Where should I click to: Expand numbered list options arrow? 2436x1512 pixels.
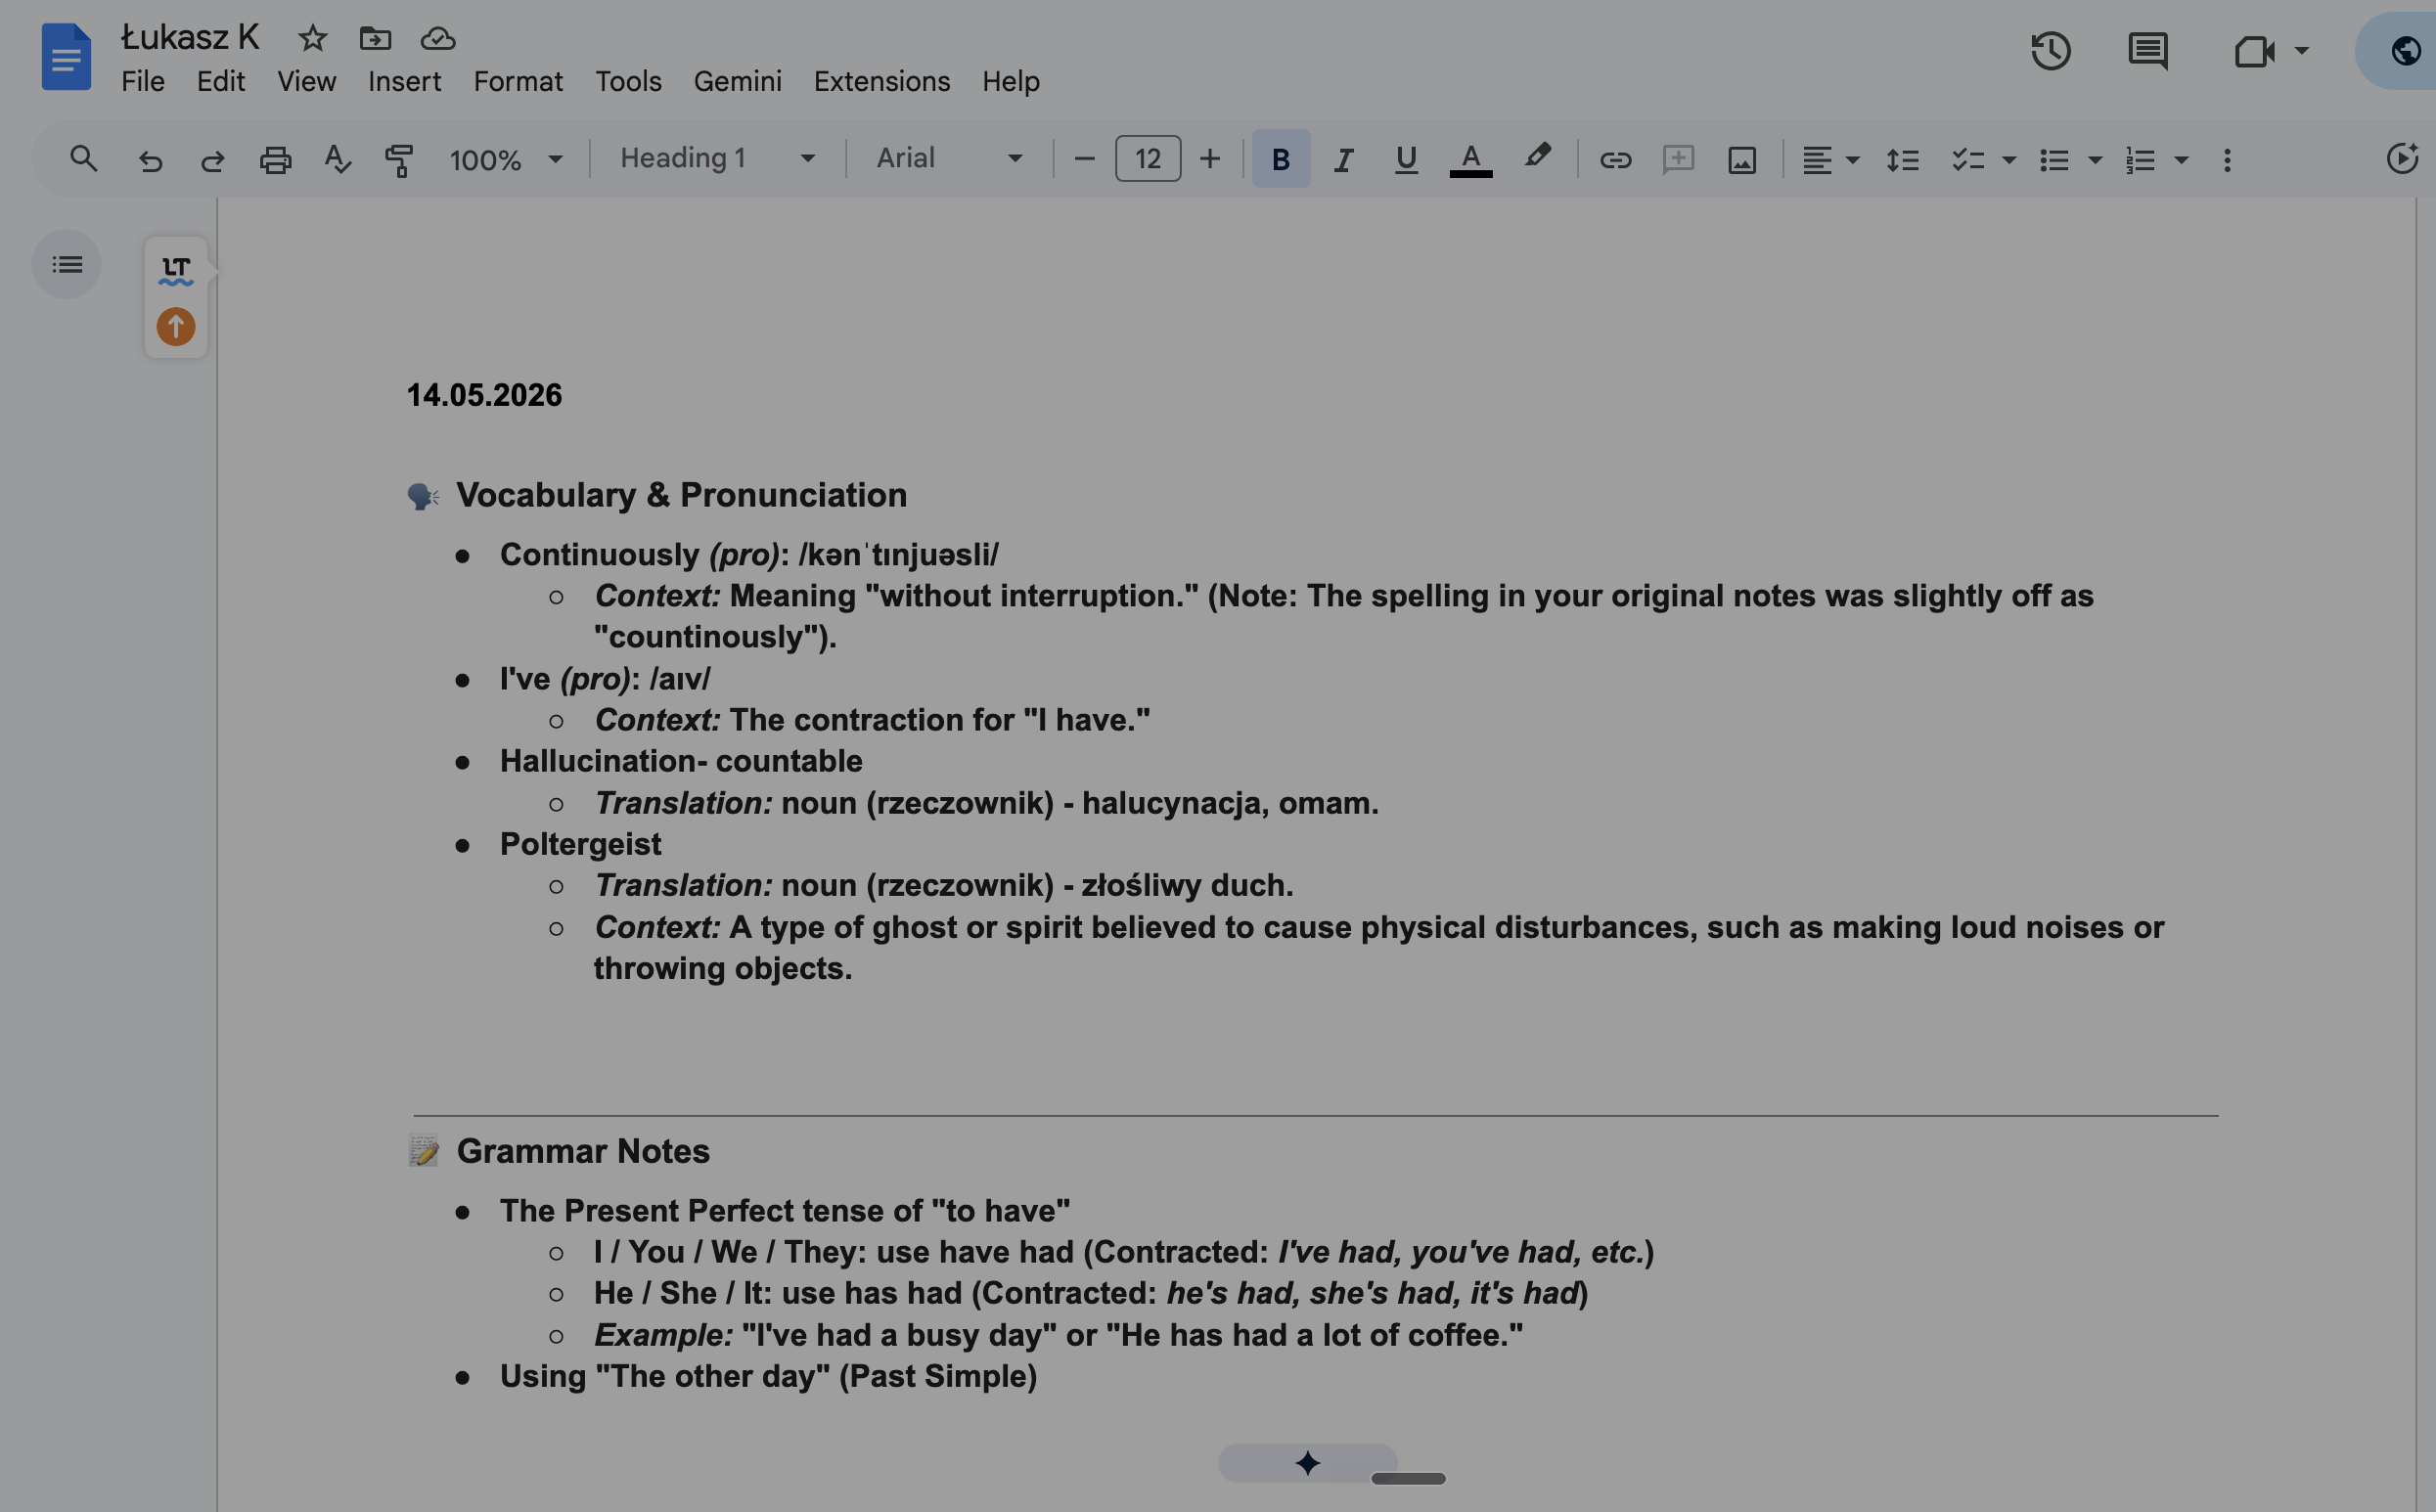point(2181,160)
